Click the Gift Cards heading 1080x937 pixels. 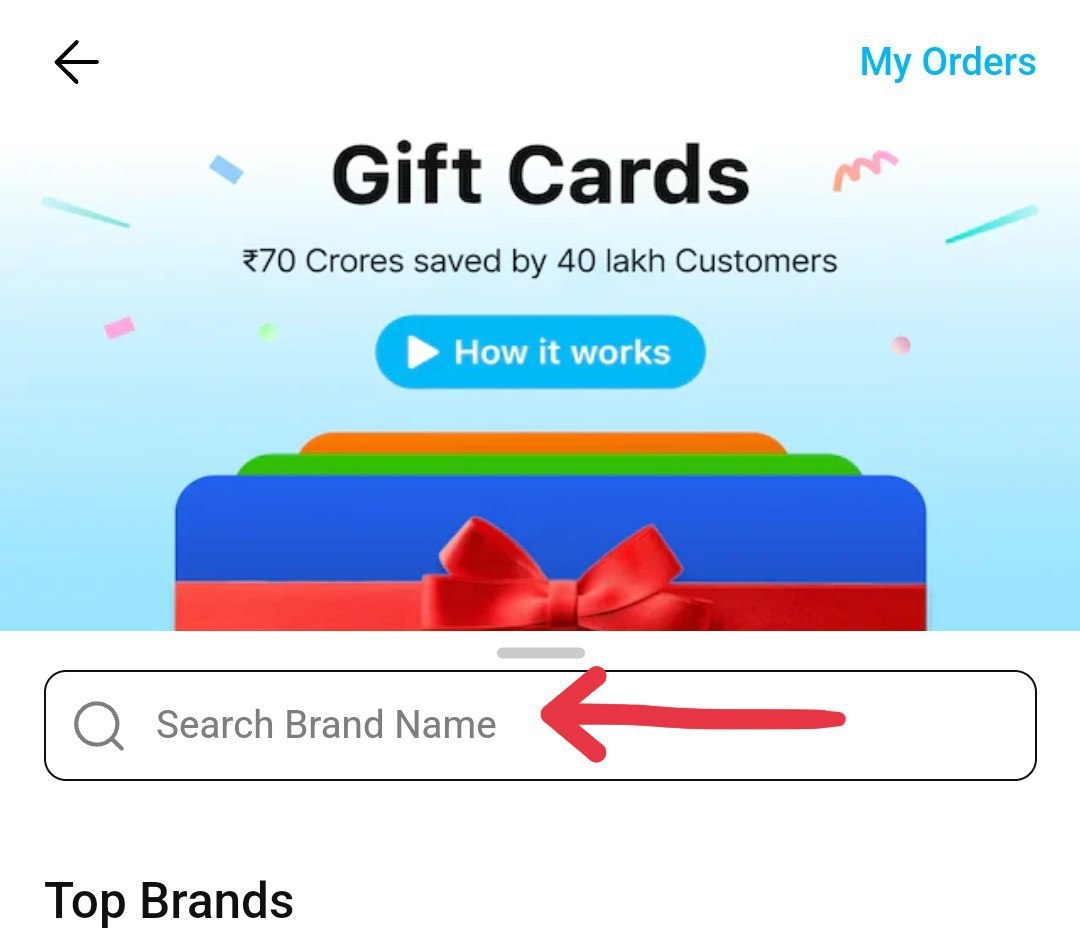(x=541, y=174)
